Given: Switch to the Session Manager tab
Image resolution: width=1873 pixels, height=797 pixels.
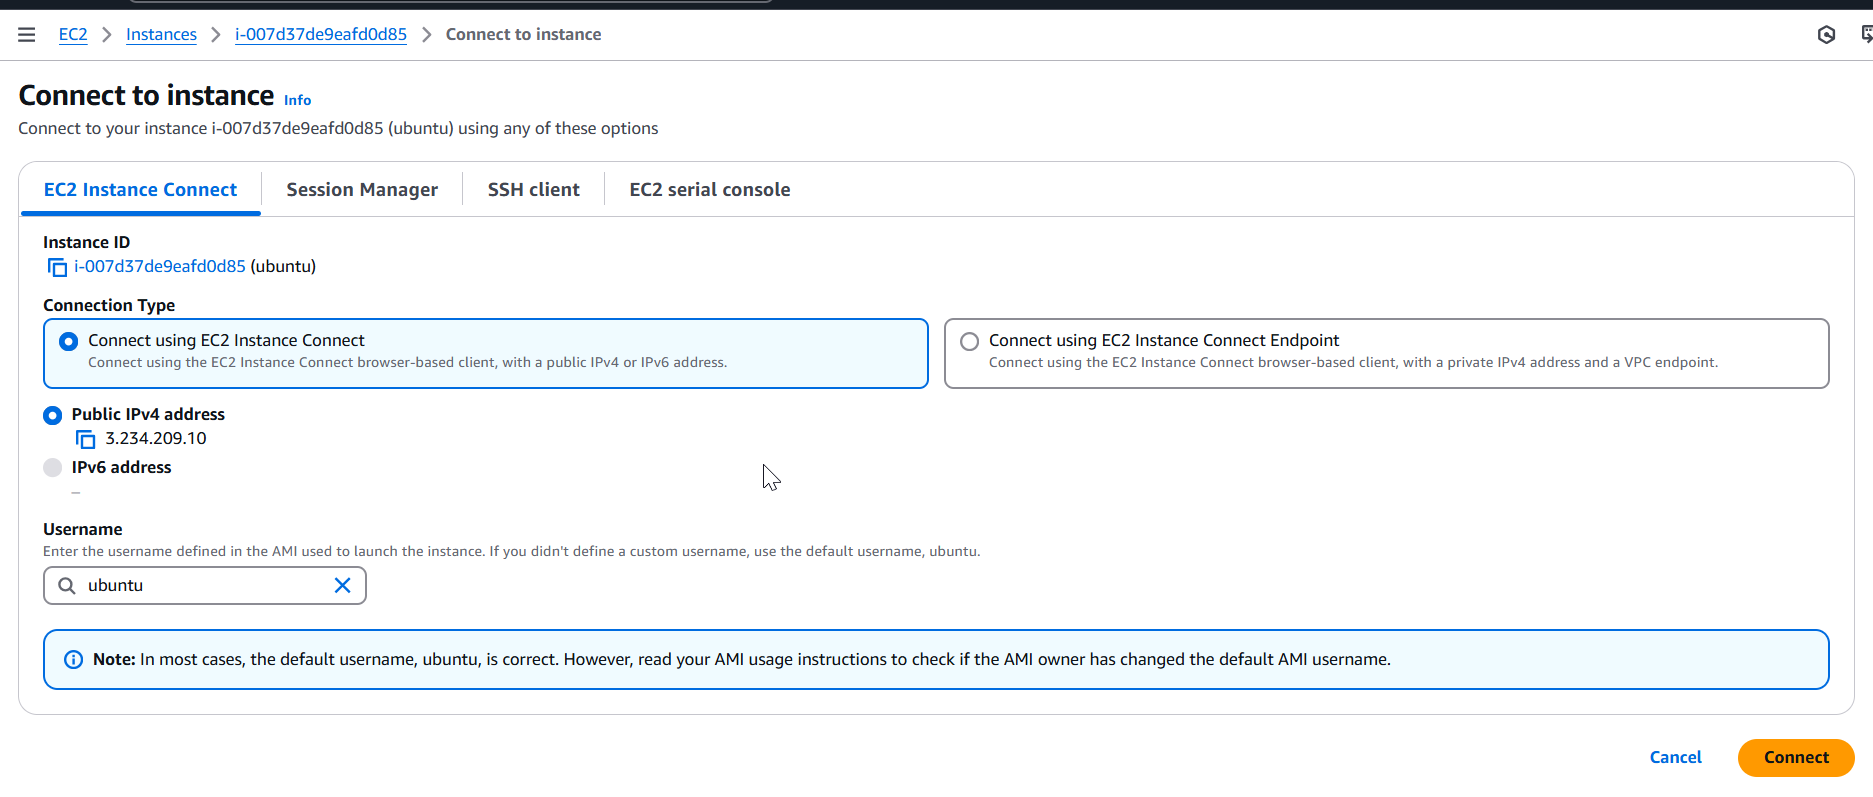Looking at the screenshot, I should tap(362, 190).
